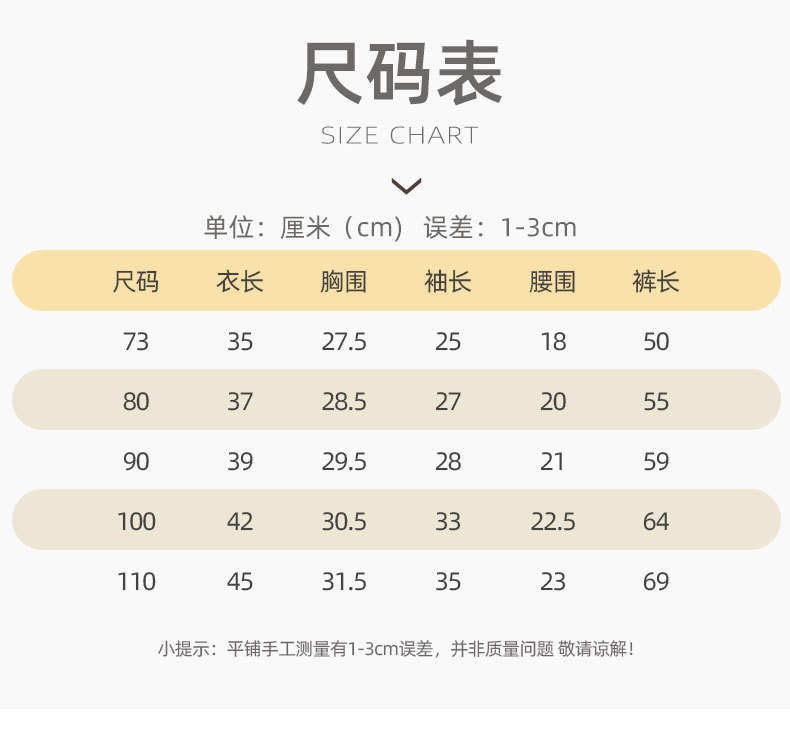790x736 pixels.
Task: Click the 小提示 measurement tip text
Action: tap(396, 649)
